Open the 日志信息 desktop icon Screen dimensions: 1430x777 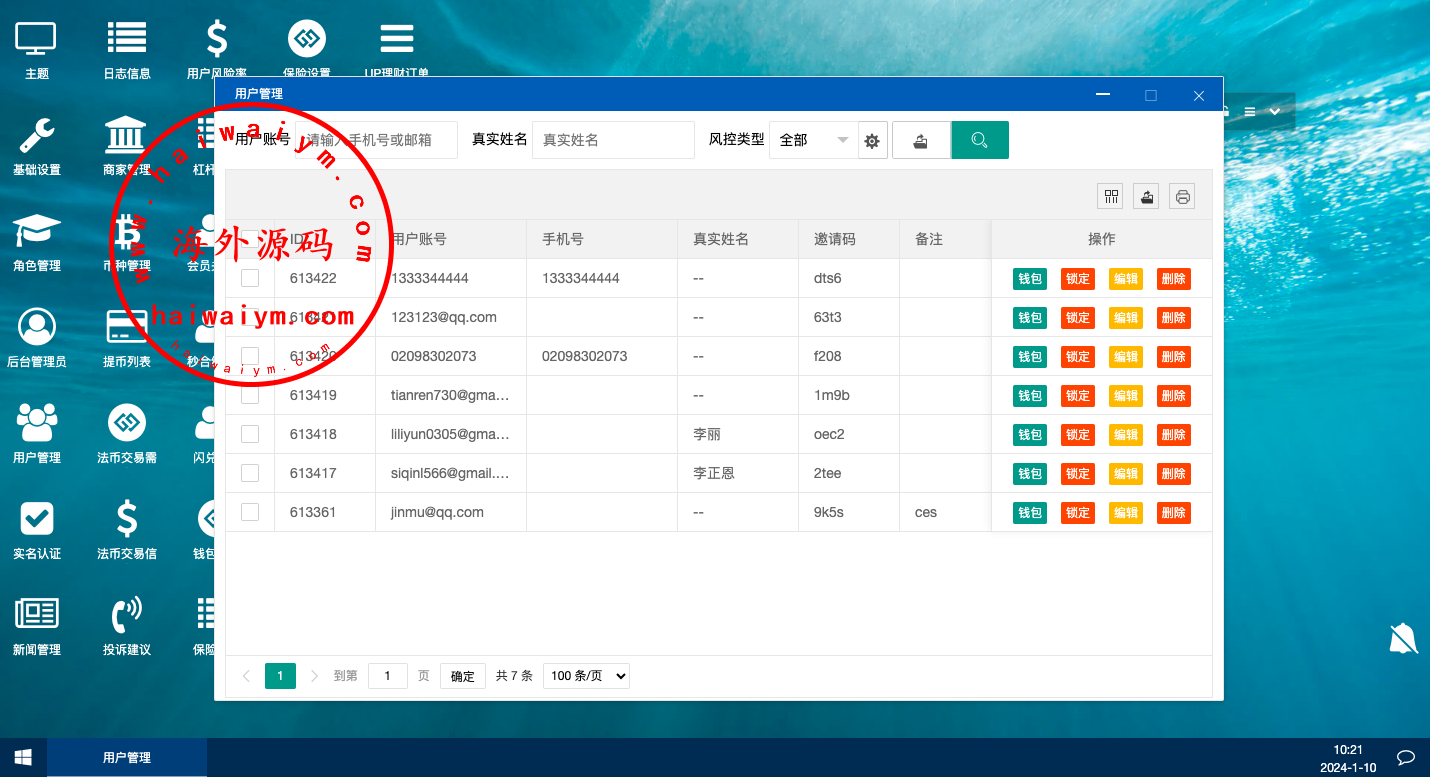(127, 40)
